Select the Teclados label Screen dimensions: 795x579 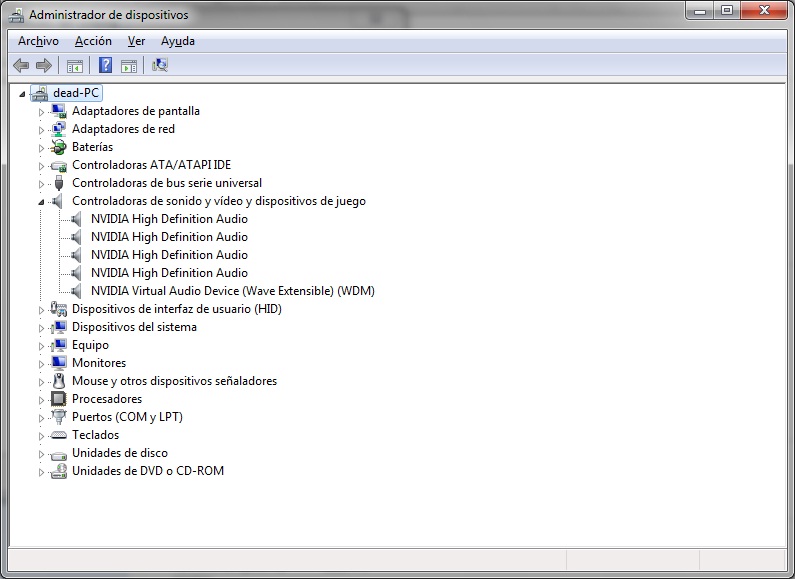95,435
